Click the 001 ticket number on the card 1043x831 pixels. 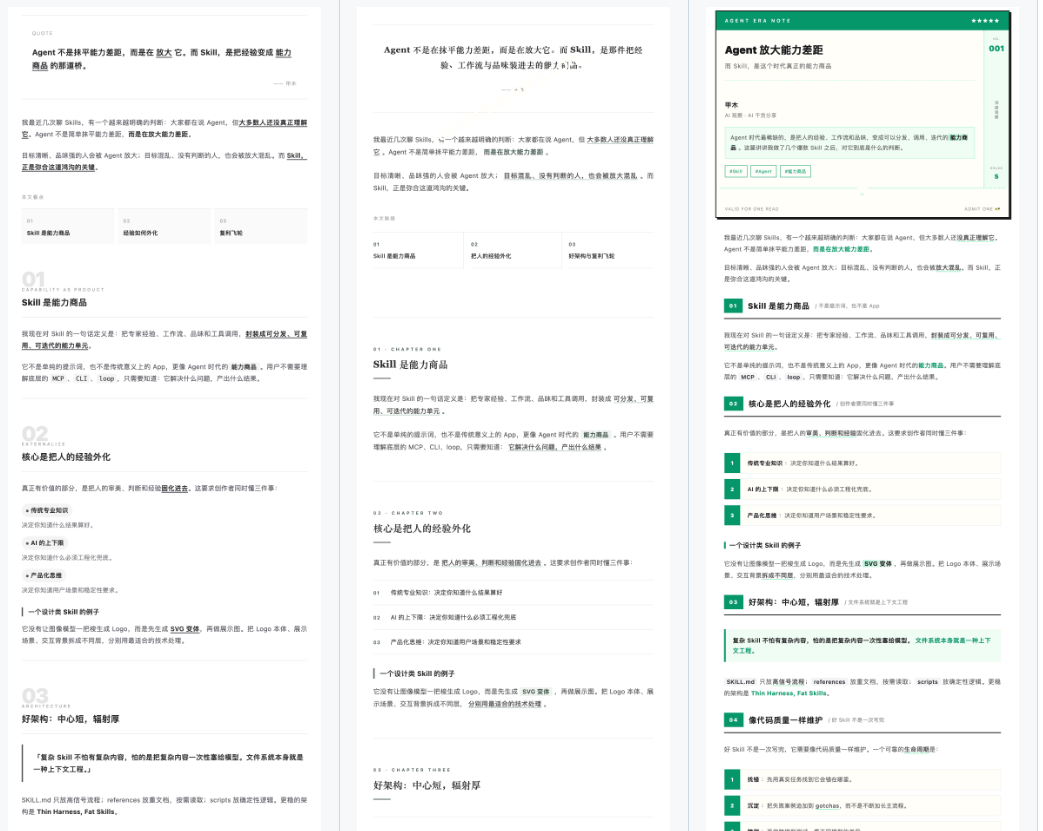[x=996, y=49]
